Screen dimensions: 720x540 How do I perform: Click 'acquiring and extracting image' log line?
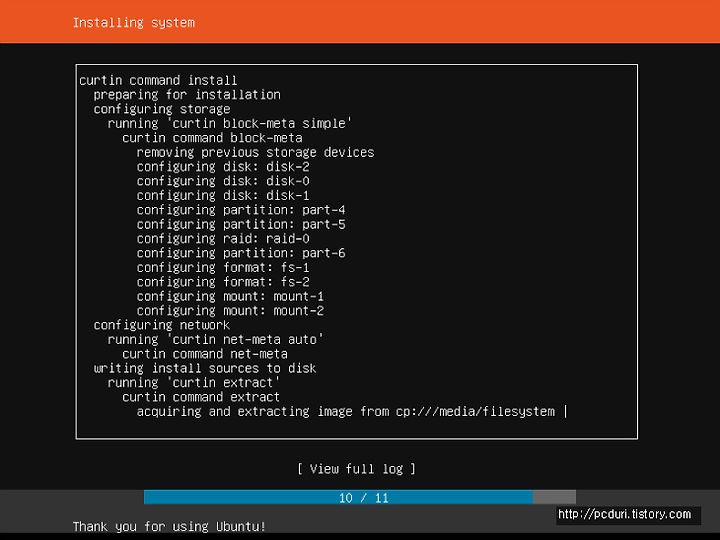coord(346,411)
